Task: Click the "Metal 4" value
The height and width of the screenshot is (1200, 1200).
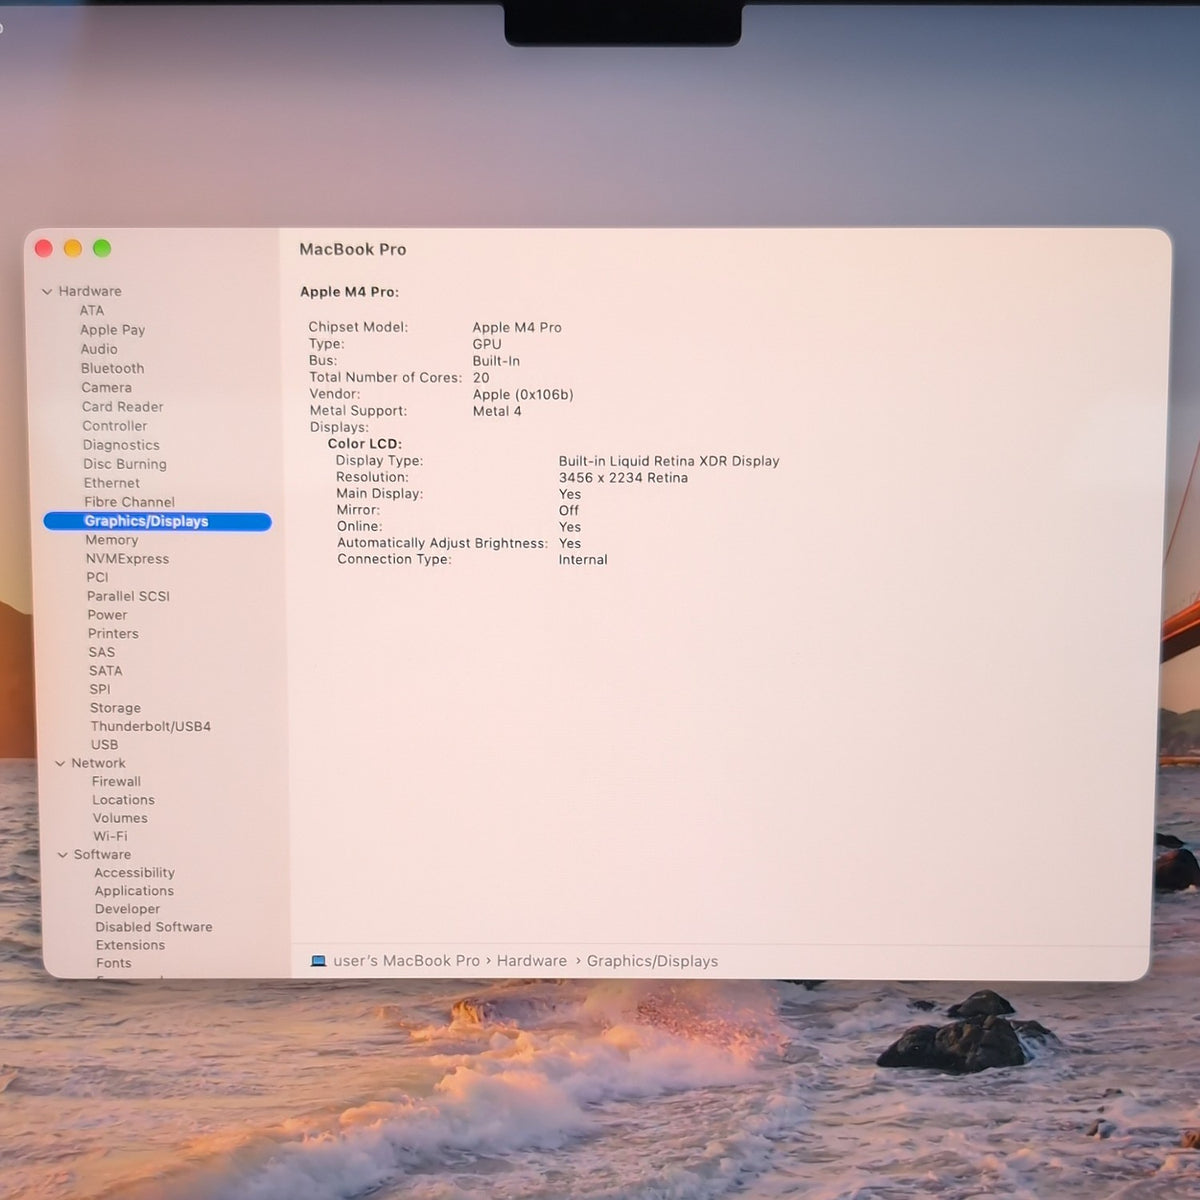Action: [x=497, y=411]
